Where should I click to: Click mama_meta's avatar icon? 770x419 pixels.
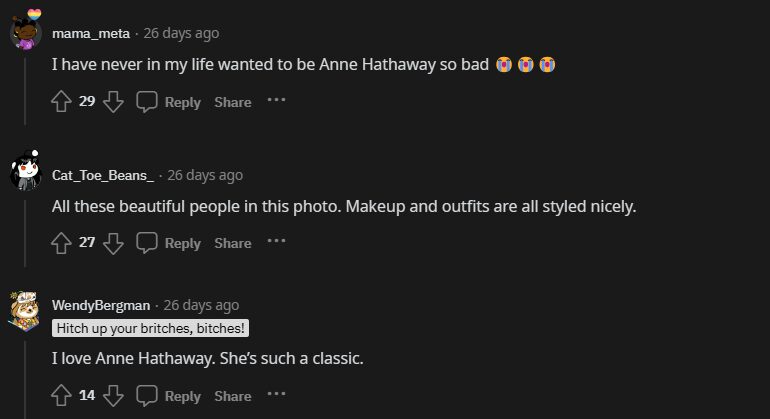pyautogui.click(x=25, y=32)
